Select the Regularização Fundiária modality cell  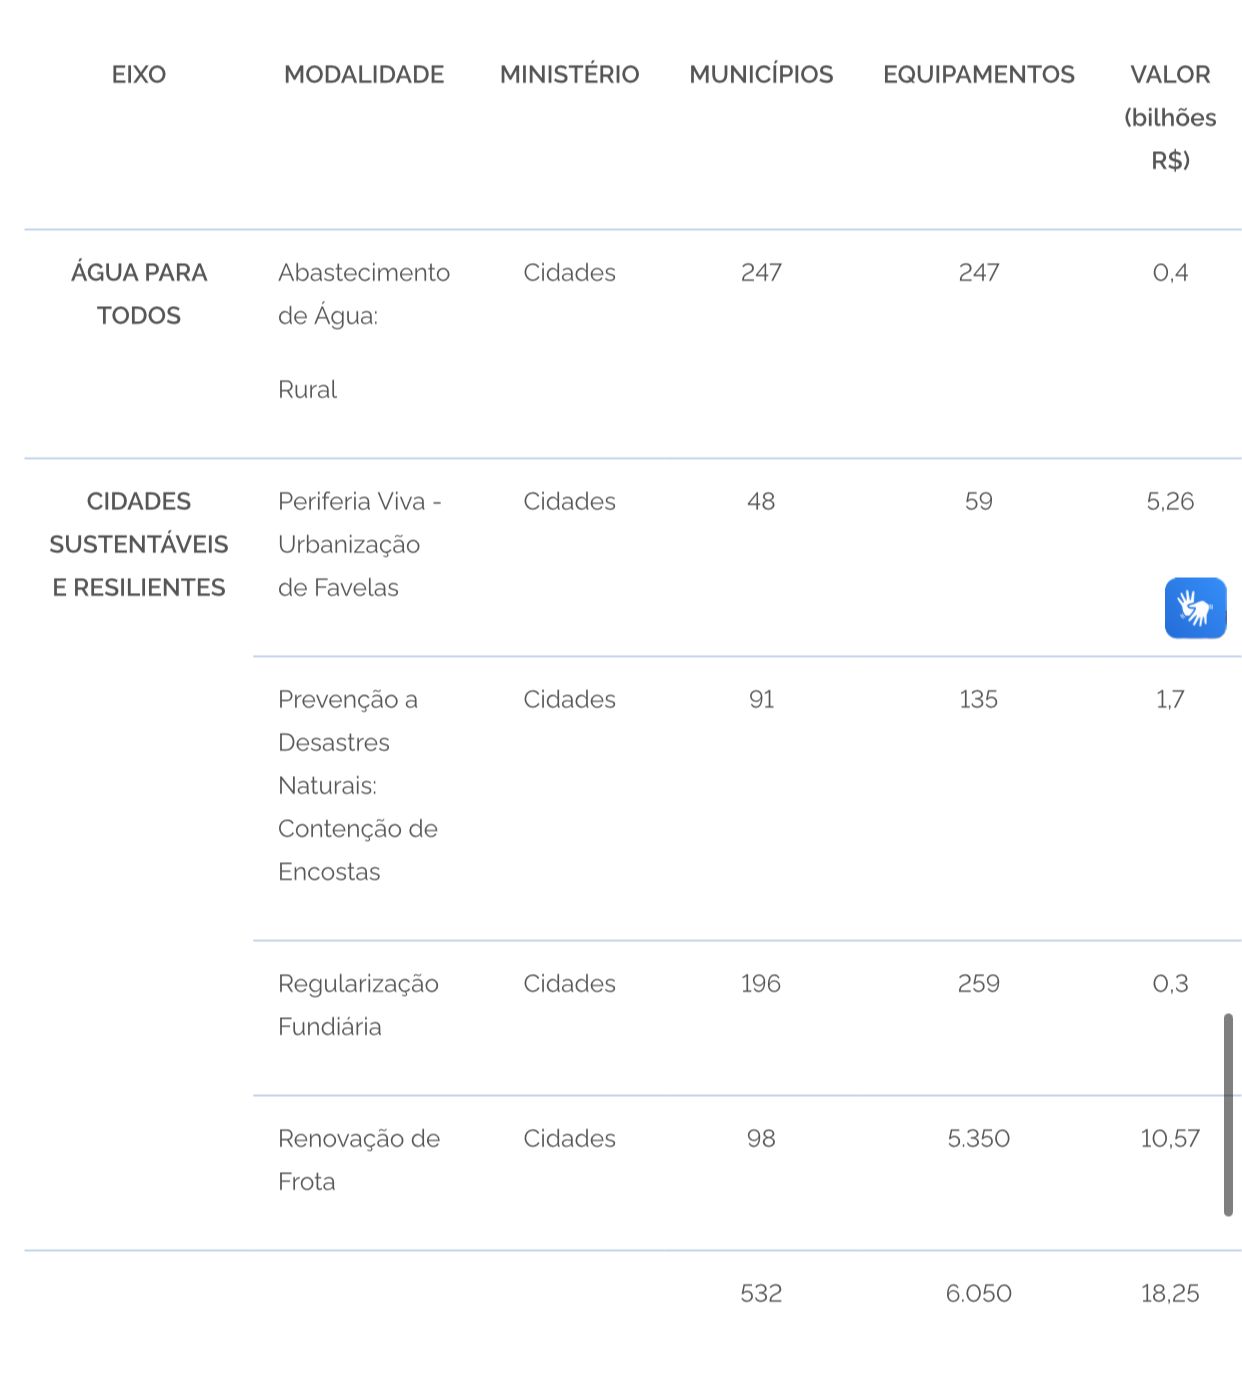(358, 1005)
